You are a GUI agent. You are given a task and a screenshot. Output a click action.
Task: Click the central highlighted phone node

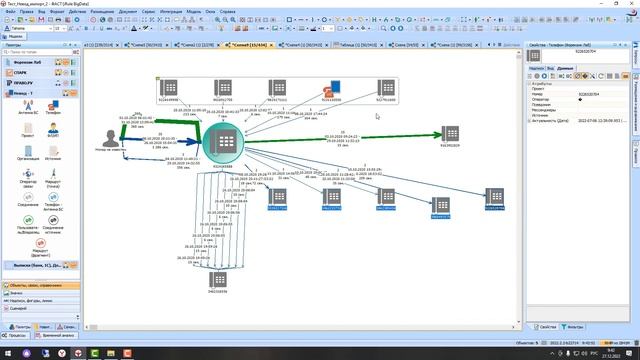[223, 143]
